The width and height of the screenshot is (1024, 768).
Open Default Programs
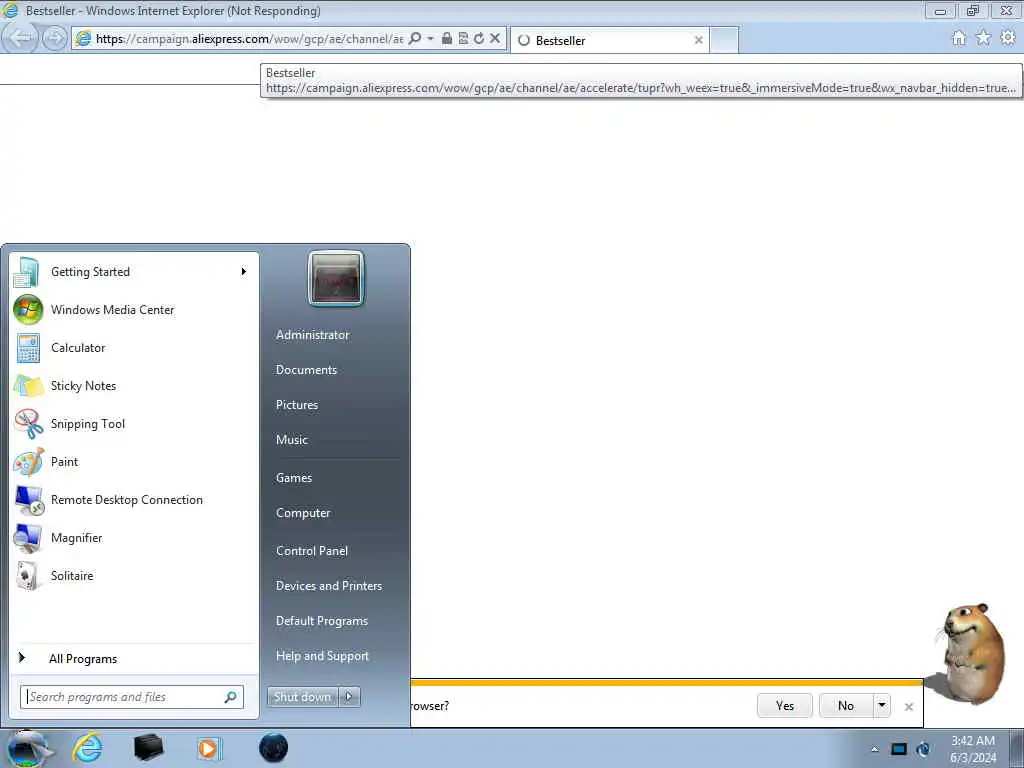(321, 621)
